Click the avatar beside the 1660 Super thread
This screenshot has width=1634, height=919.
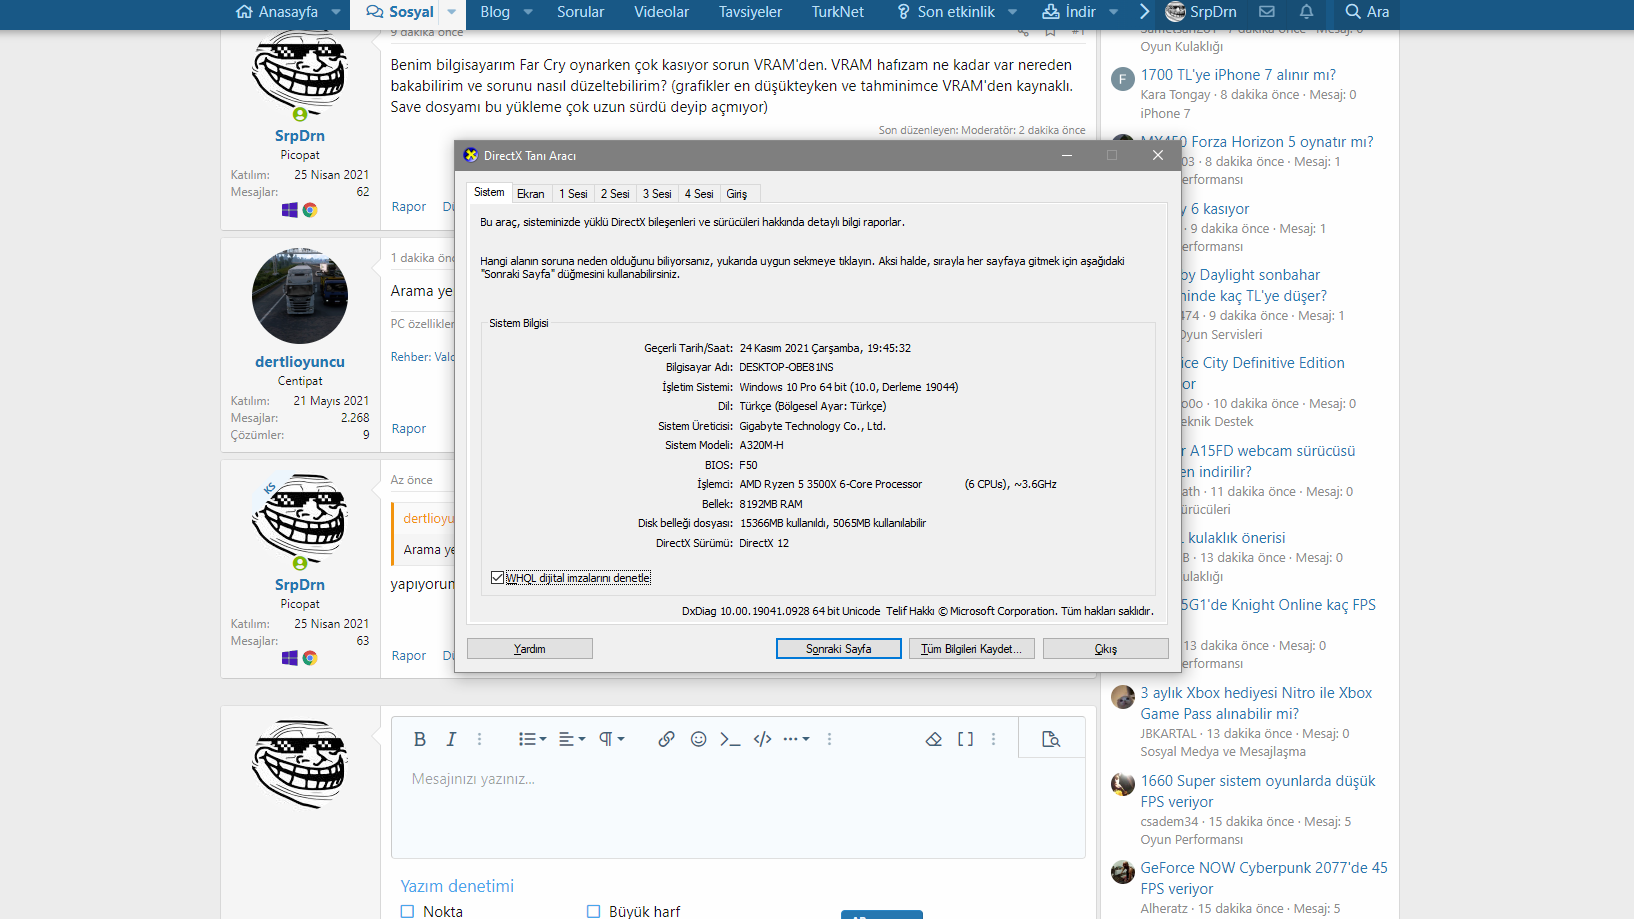pos(1123,784)
